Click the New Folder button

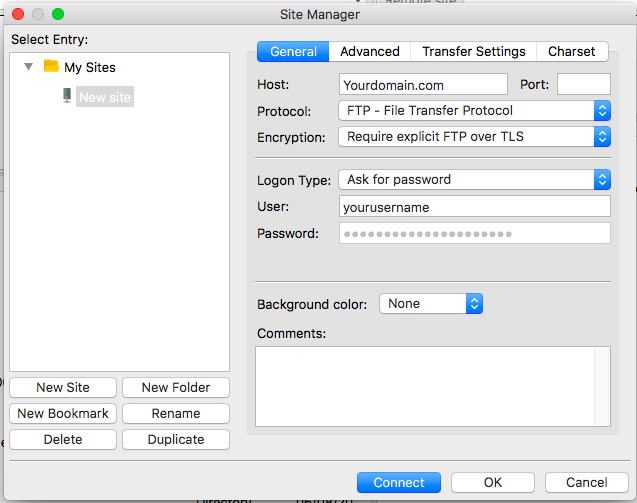point(176,388)
